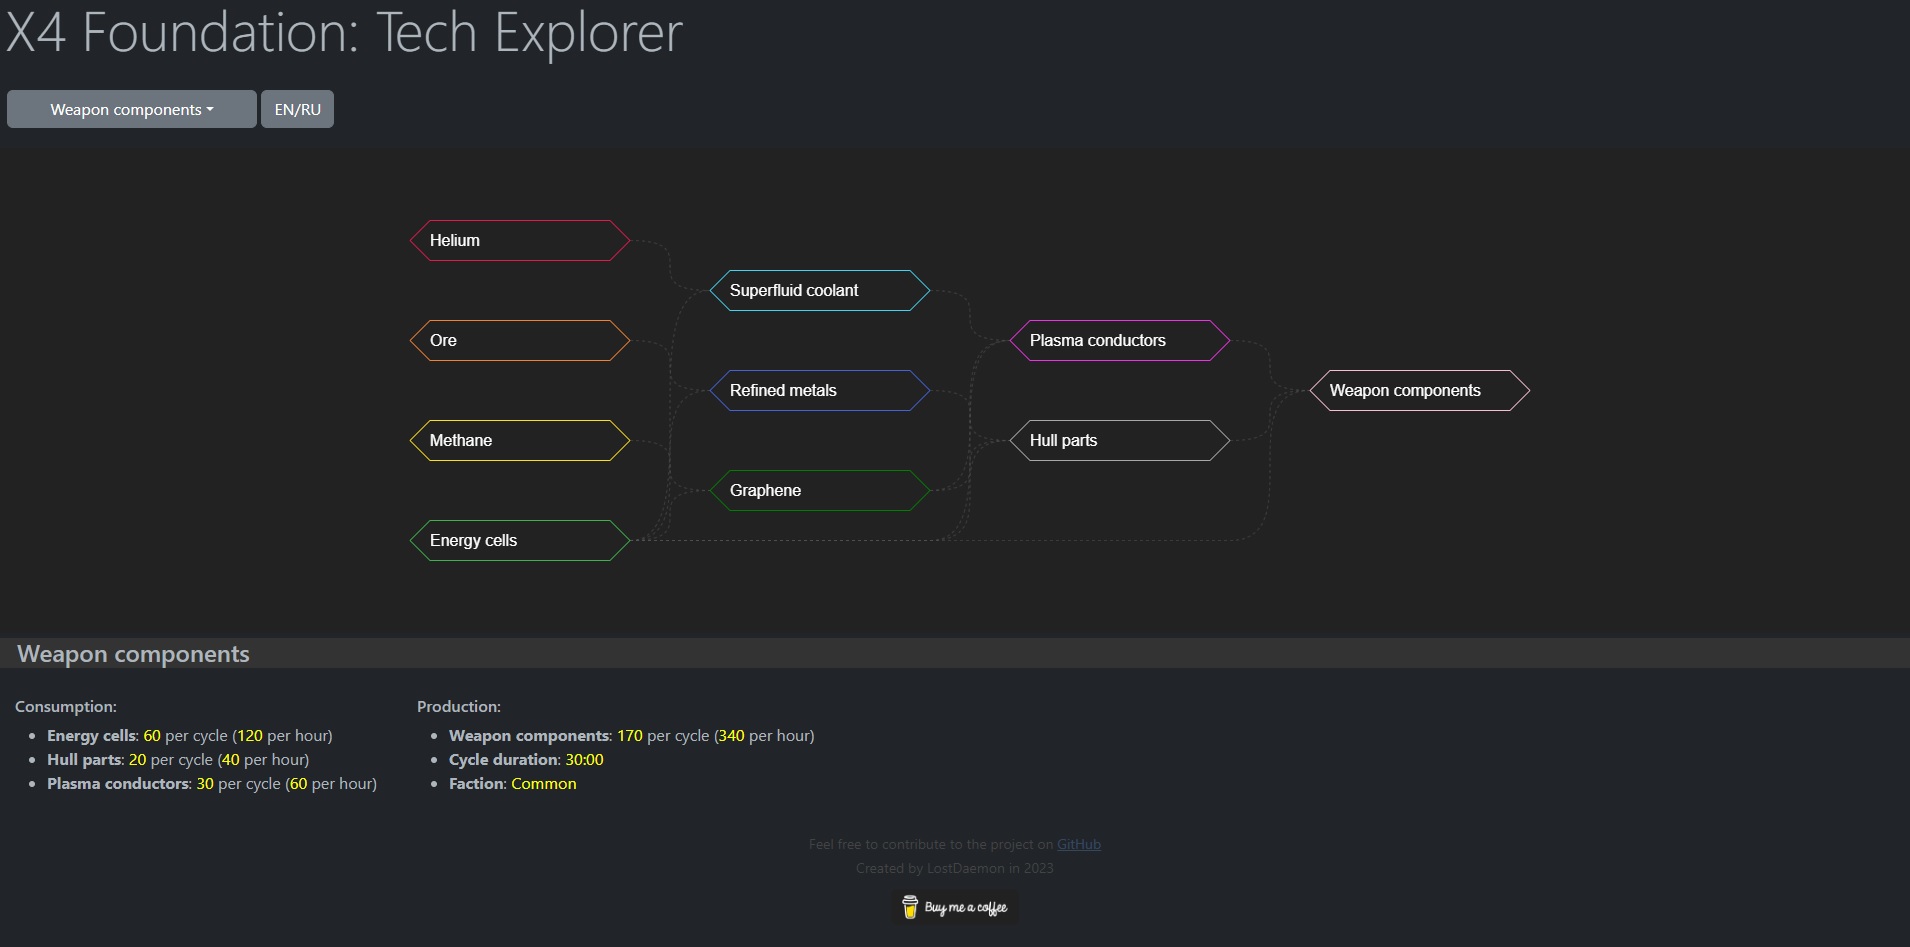Image resolution: width=1910 pixels, height=947 pixels.
Task: Click the Production: label
Action: click(x=459, y=706)
